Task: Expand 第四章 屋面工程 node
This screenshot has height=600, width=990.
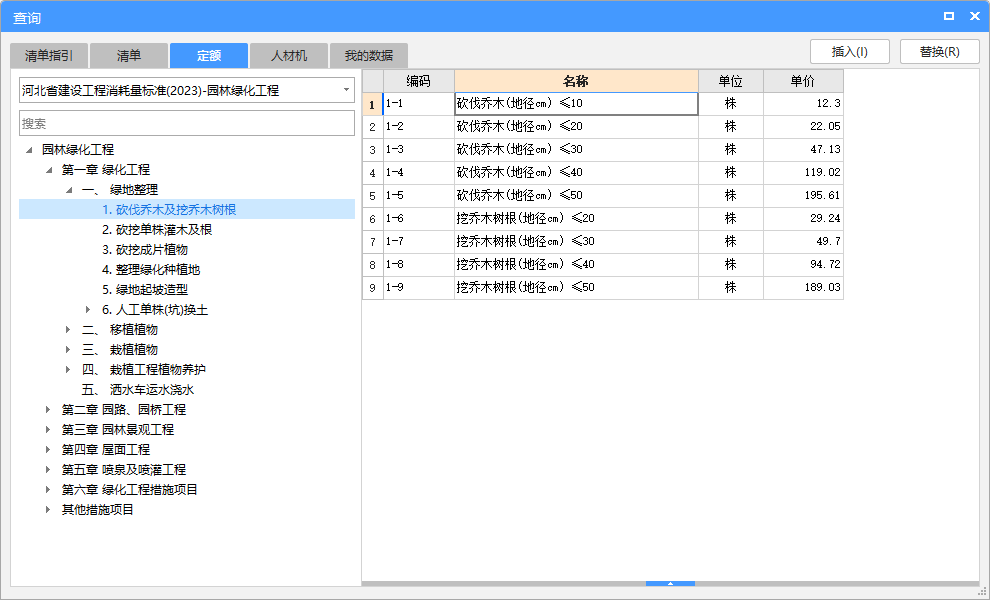Action: tap(48, 450)
